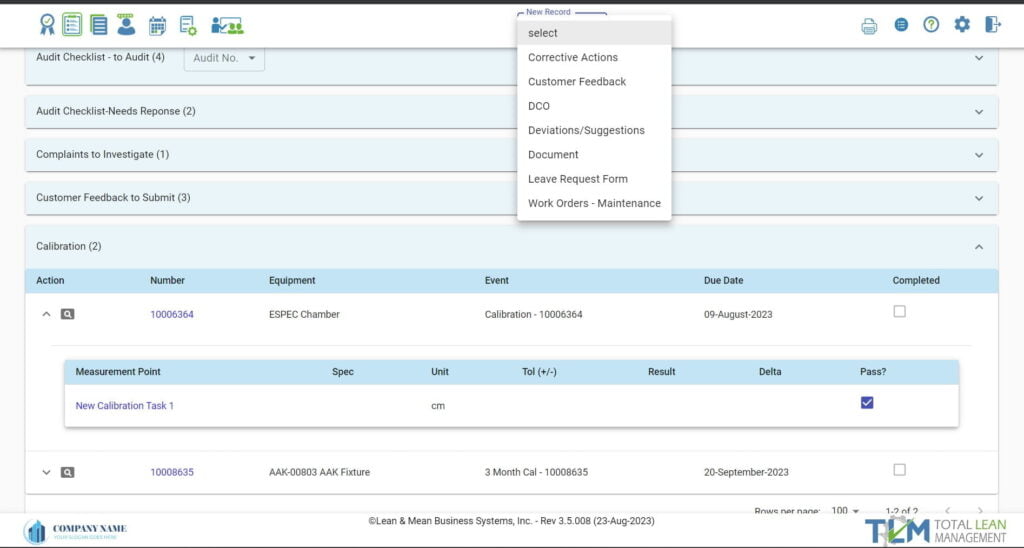
Task: Collapse the Calibration panel chevron
Action: pos(979,247)
